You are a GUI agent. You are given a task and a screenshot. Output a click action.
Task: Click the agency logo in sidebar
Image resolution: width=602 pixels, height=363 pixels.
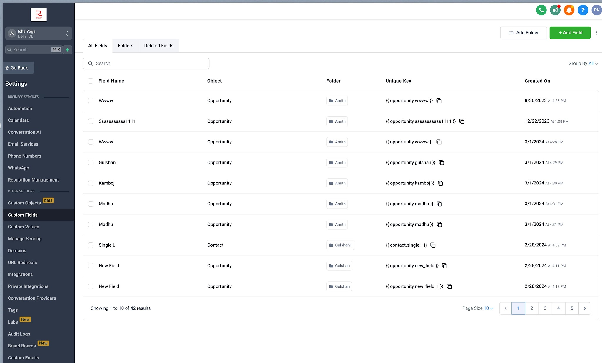39,15
